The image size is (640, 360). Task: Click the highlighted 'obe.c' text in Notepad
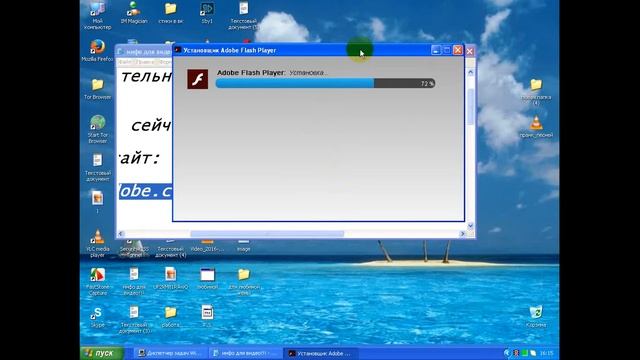coord(145,191)
